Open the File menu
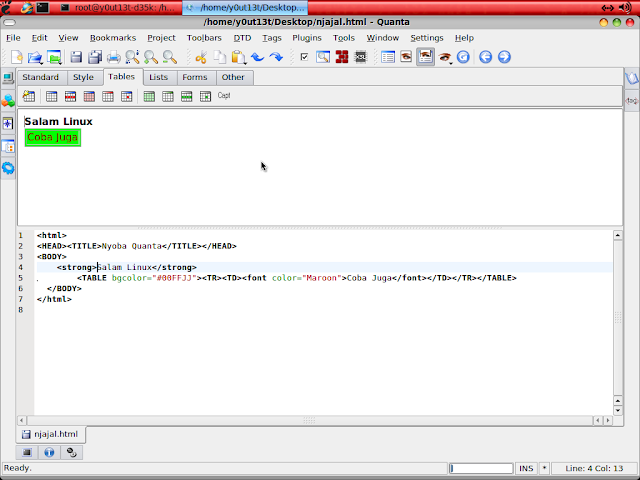 click(x=13, y=38)
